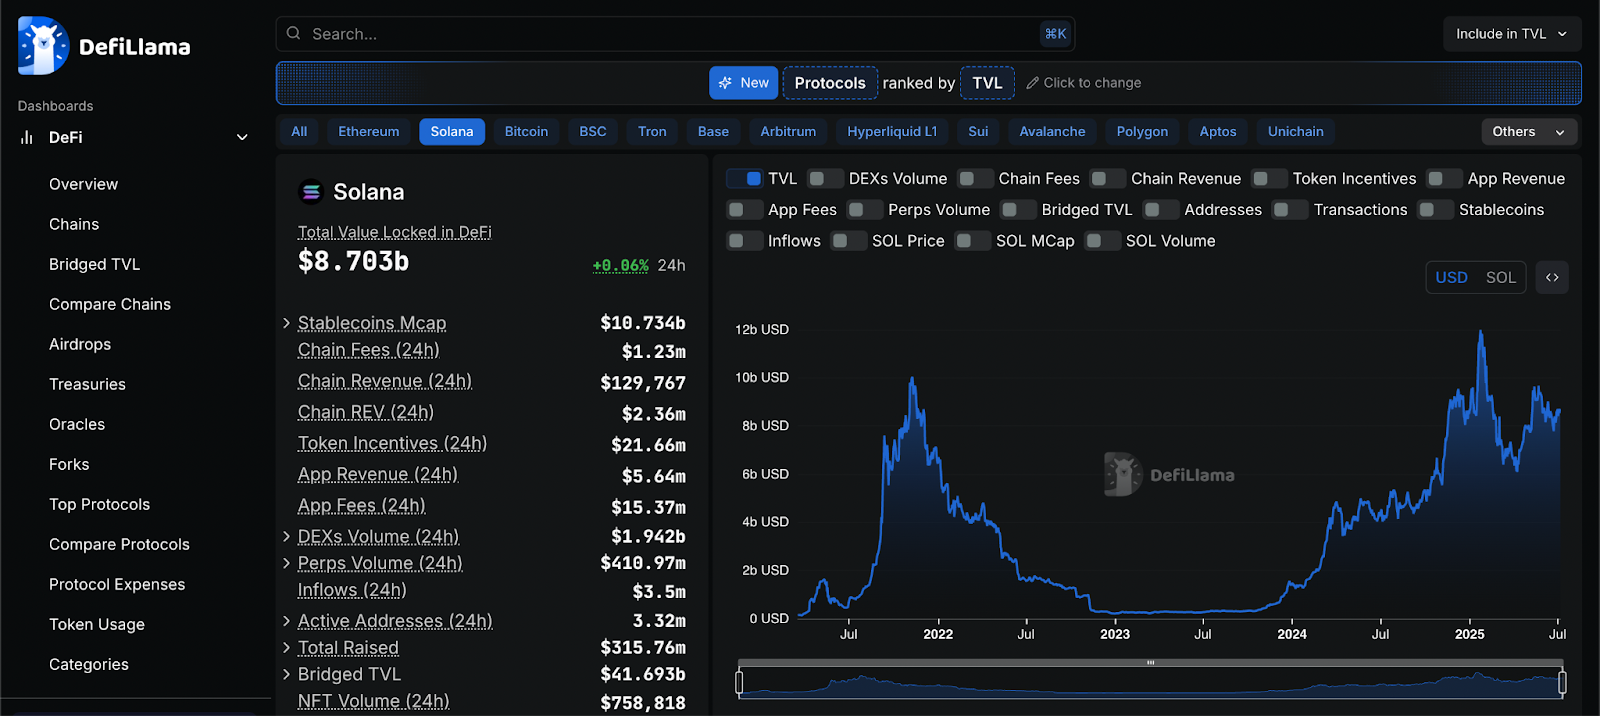
Task: Click the sparkle New button
Action: pos(743,83)
